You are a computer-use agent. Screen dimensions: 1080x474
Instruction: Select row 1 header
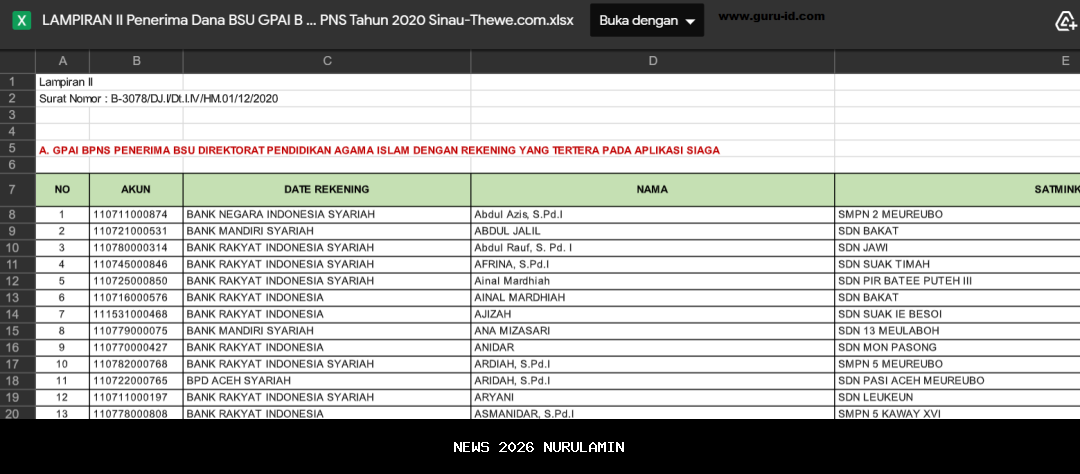click(x=18, y=82)
